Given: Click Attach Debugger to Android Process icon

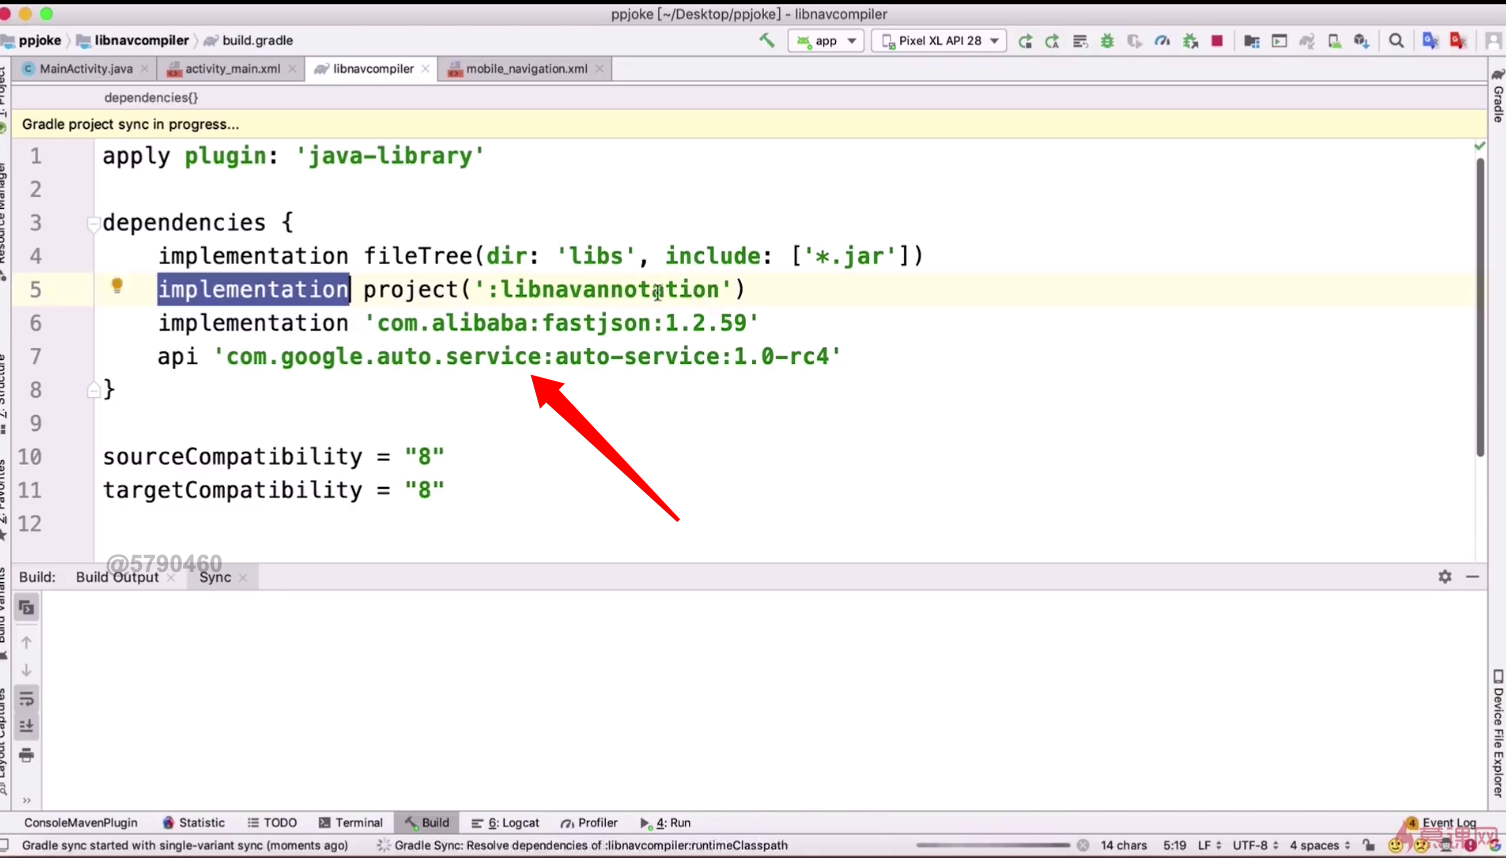Looking at the screenshot, I should (1190, 41).
